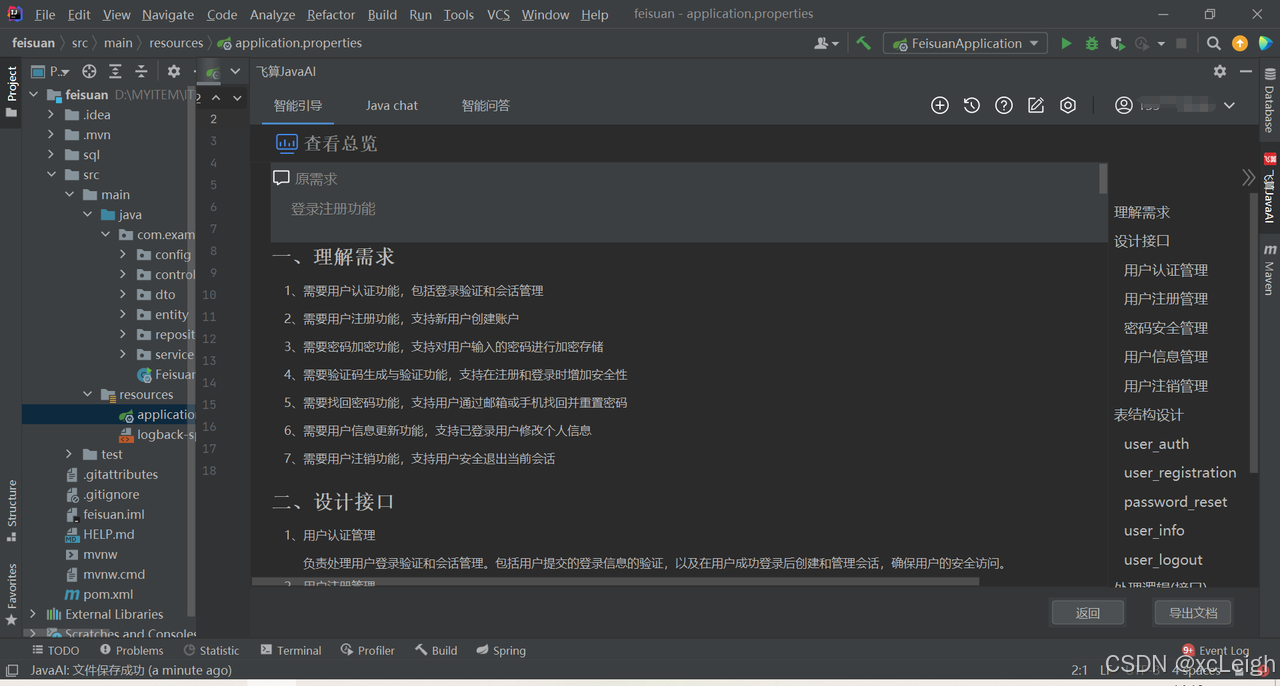1280x686 pixels.
Task: Click the new conversation plus icon in JavaAI panel
Action: point(939,105)
